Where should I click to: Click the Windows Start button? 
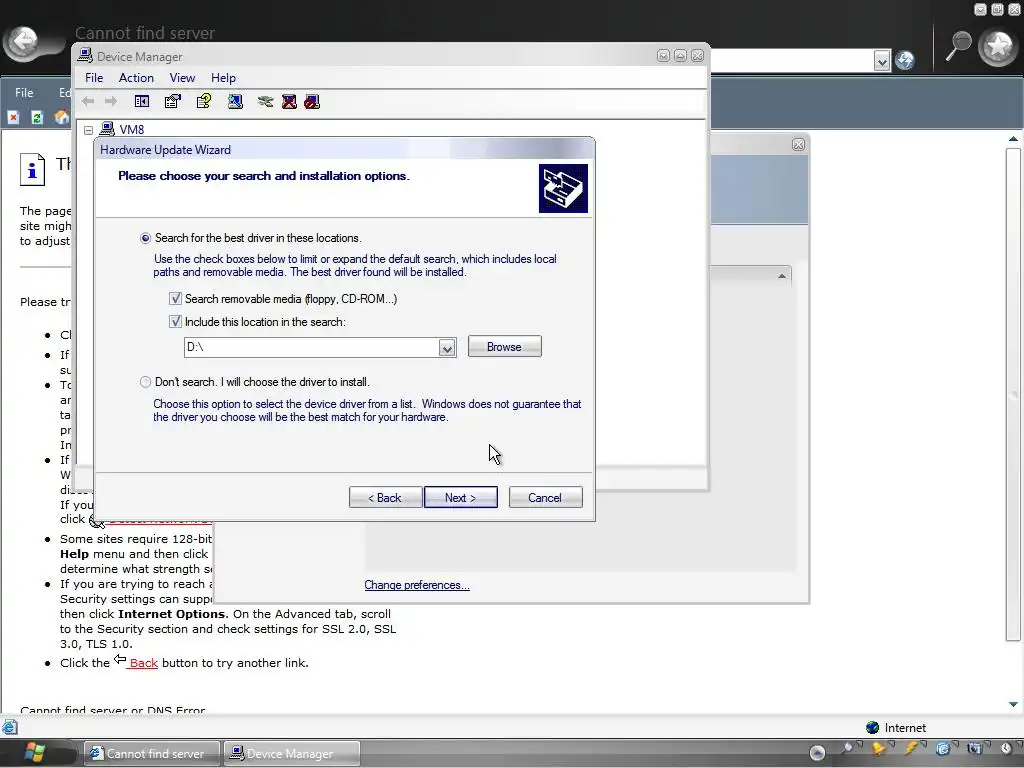tap(34, 753)
